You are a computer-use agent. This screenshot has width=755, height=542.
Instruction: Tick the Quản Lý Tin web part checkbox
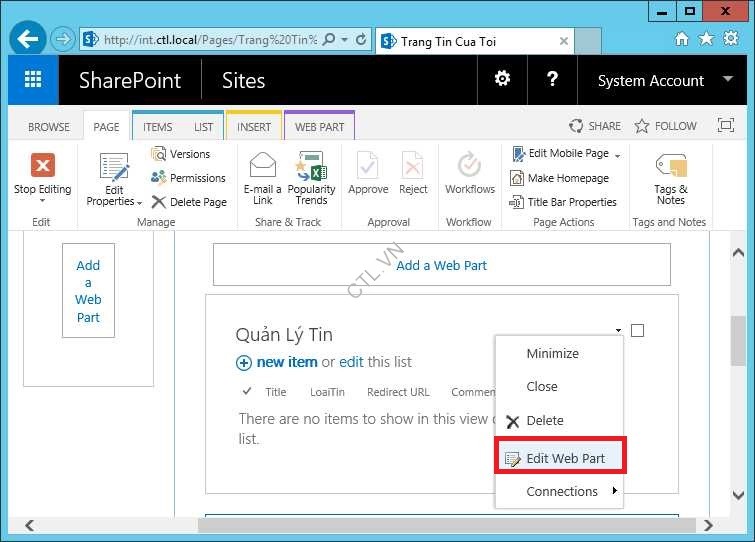(637, 330)
